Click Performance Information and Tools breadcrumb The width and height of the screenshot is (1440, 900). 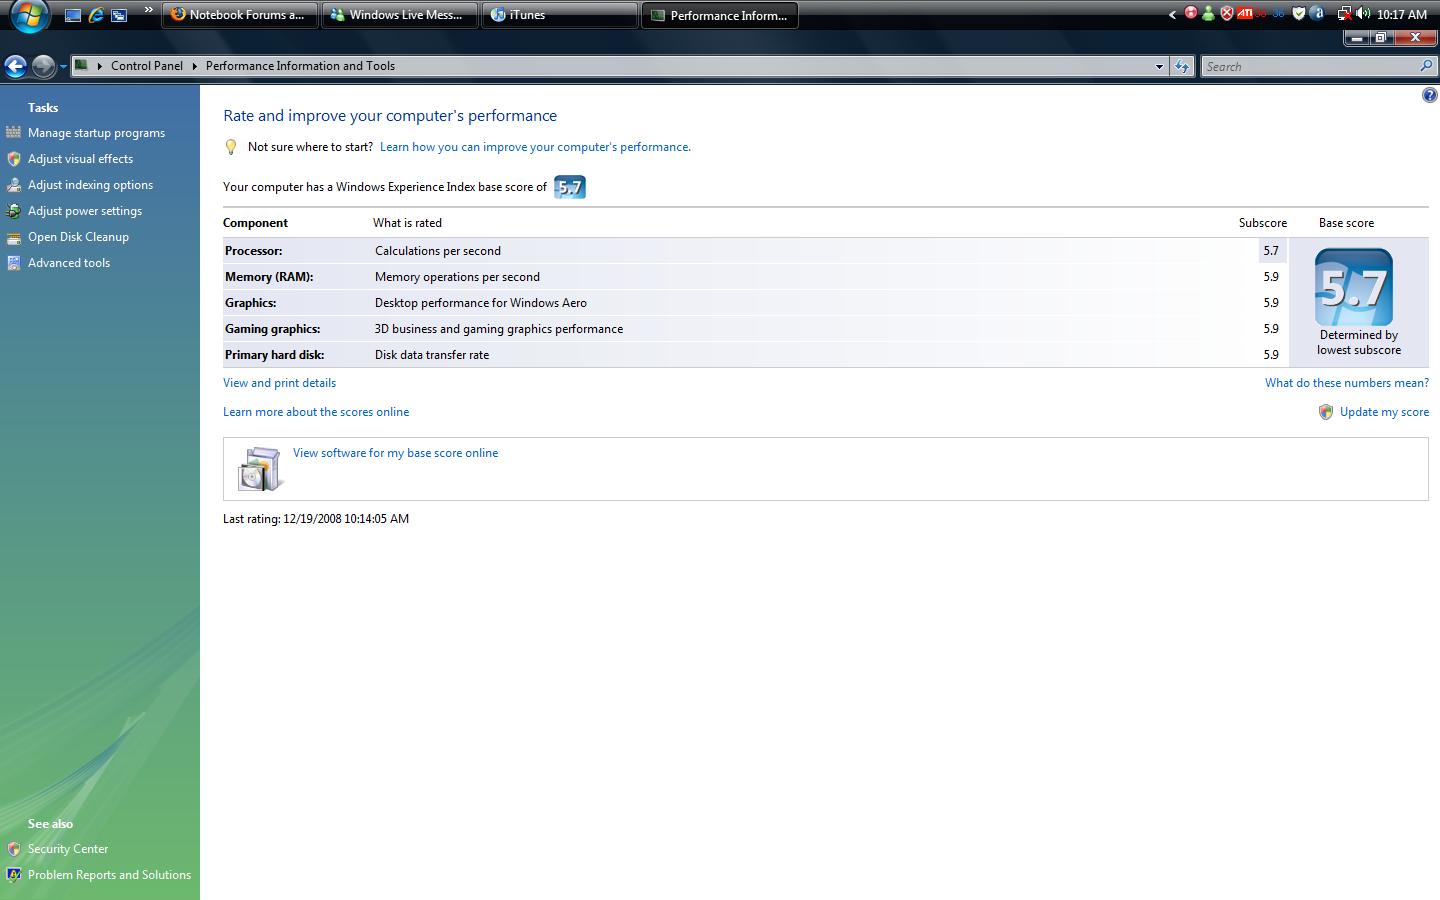pyautogui.click(x=300, y=66)
